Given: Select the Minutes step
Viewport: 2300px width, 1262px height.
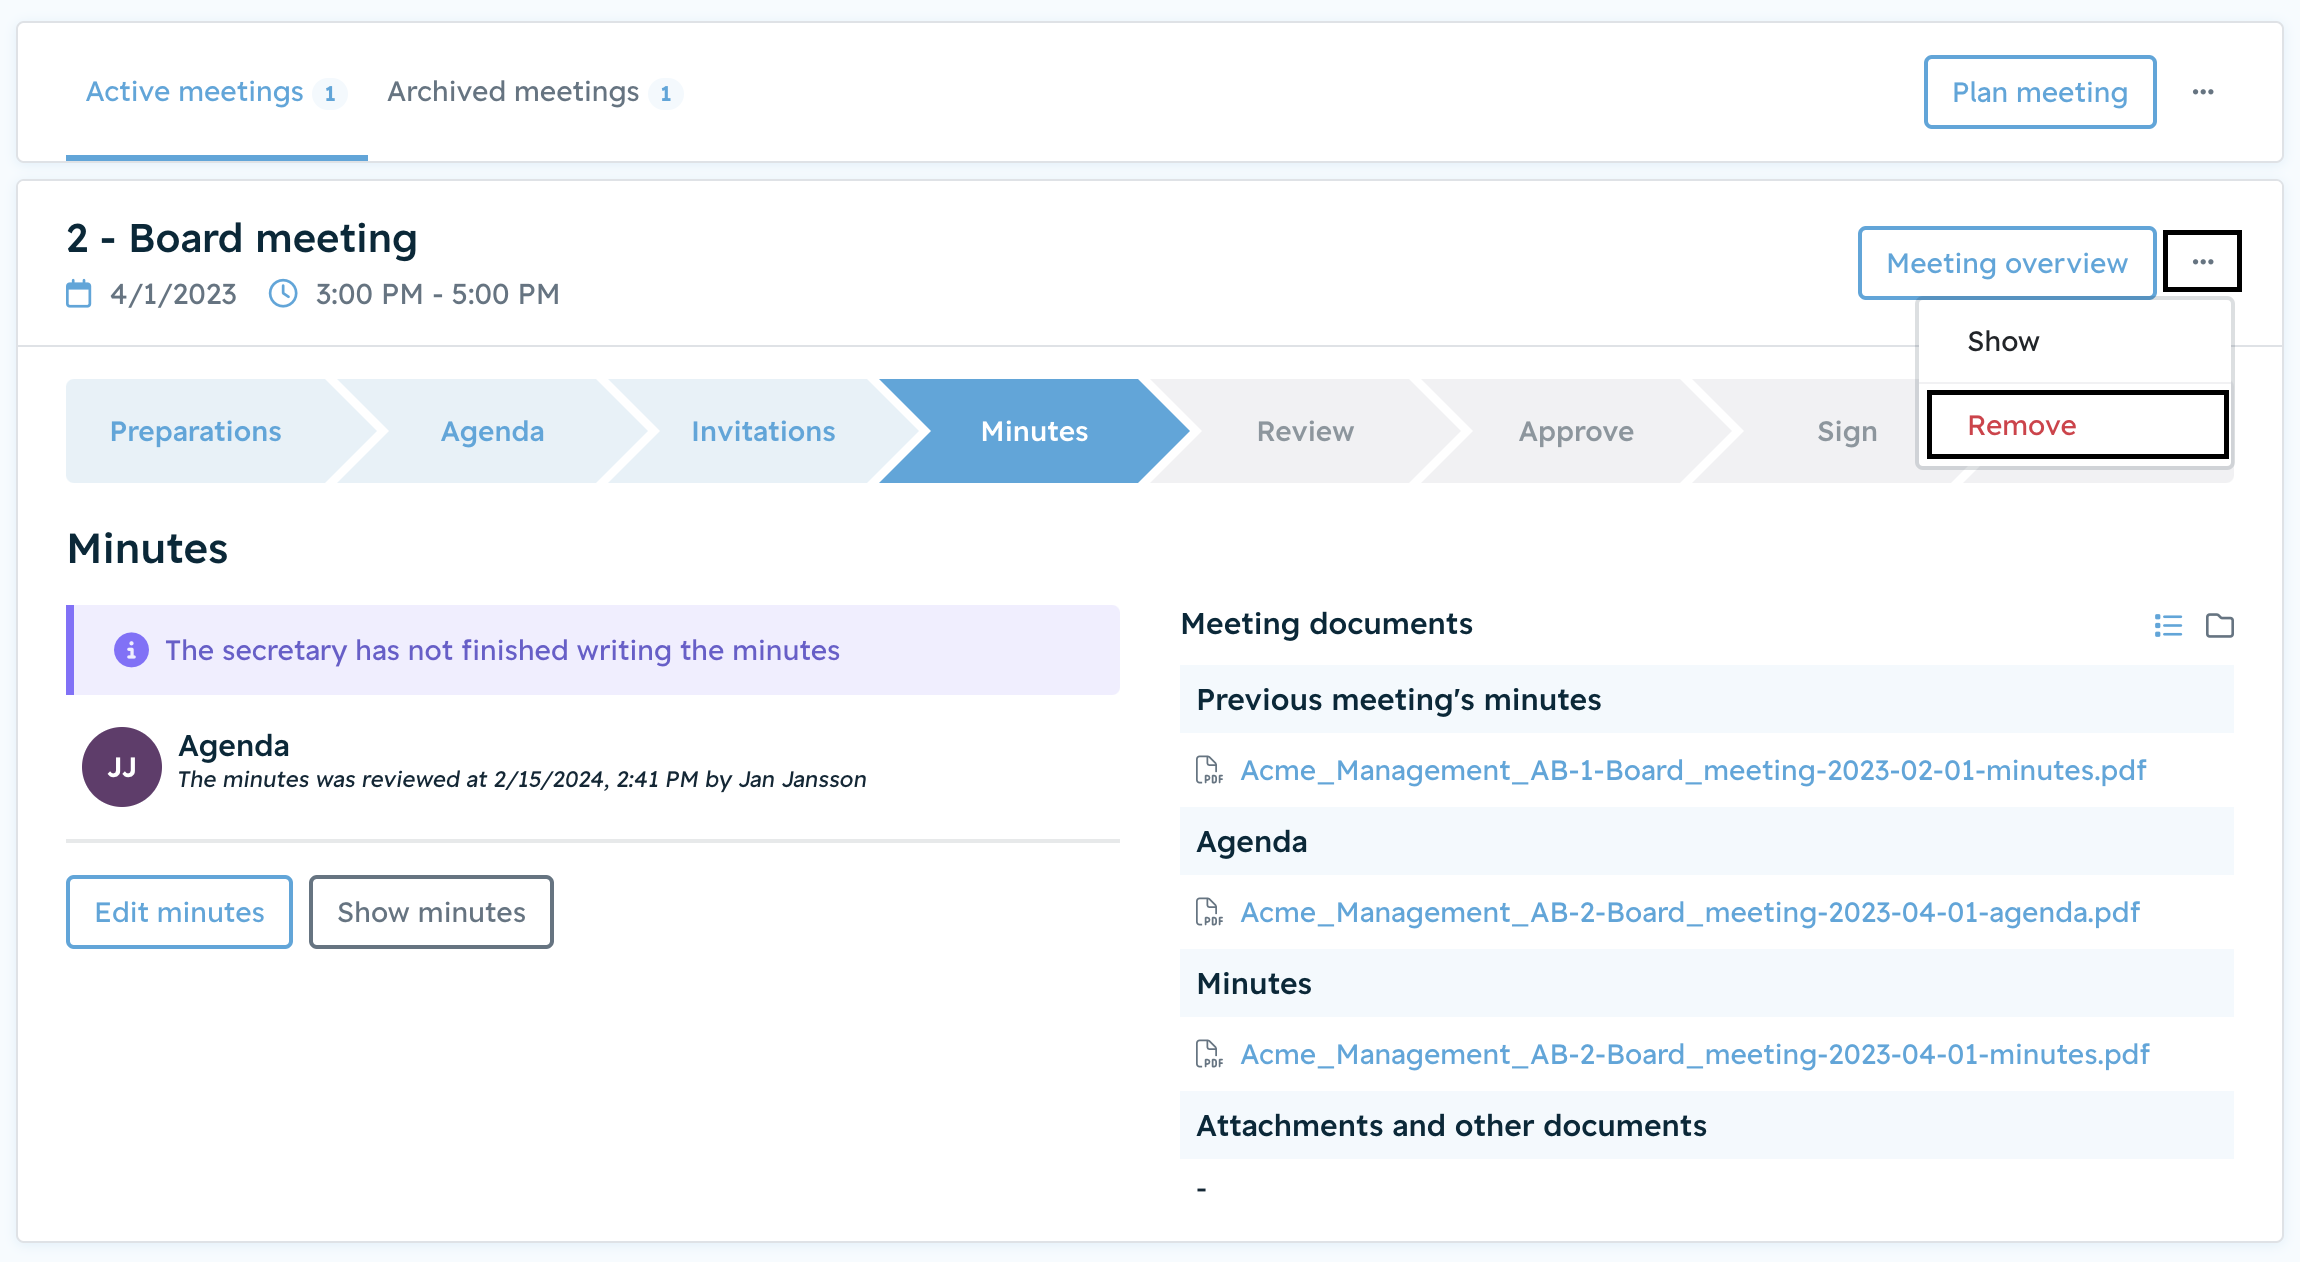Looking at the screenshot, I should pos(1034,431).
